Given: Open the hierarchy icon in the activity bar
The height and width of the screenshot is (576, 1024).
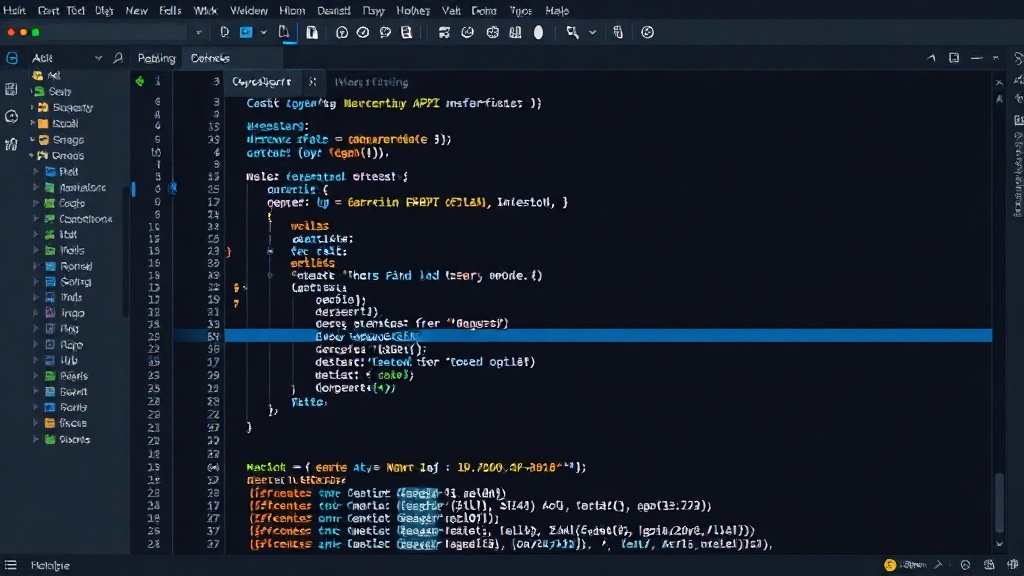Looking at the screenshot, I should (11, 144).
